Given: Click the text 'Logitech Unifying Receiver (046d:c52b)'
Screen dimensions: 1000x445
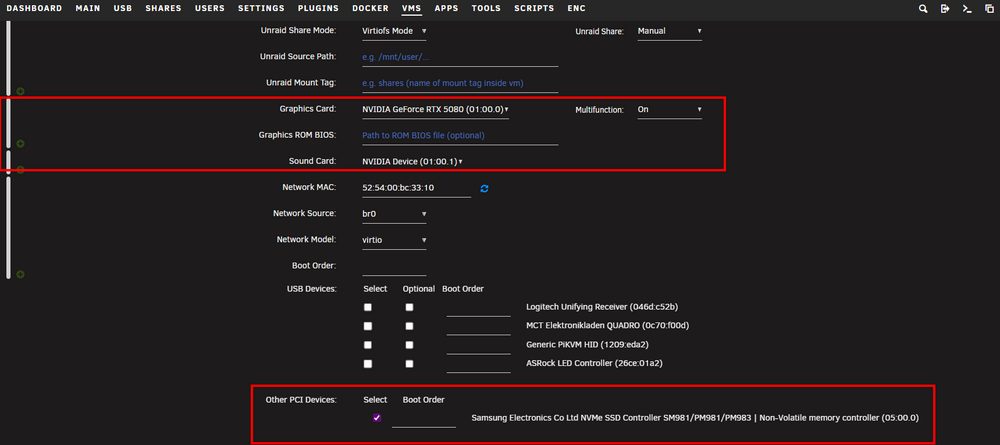Looking at the screenshot, I should pos(602,307).
